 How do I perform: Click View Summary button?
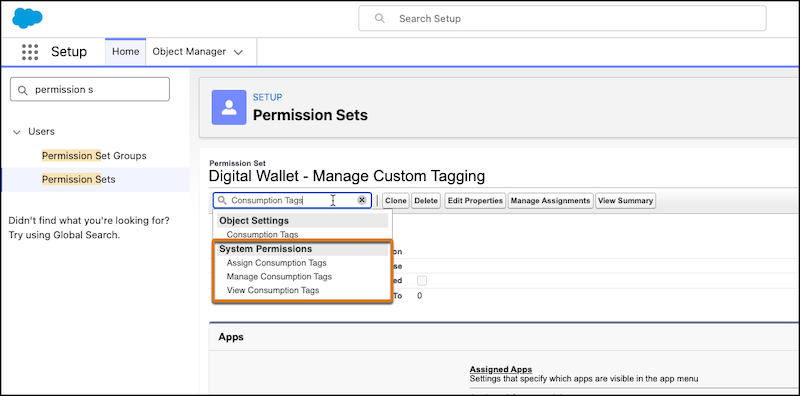coord(626,201)
